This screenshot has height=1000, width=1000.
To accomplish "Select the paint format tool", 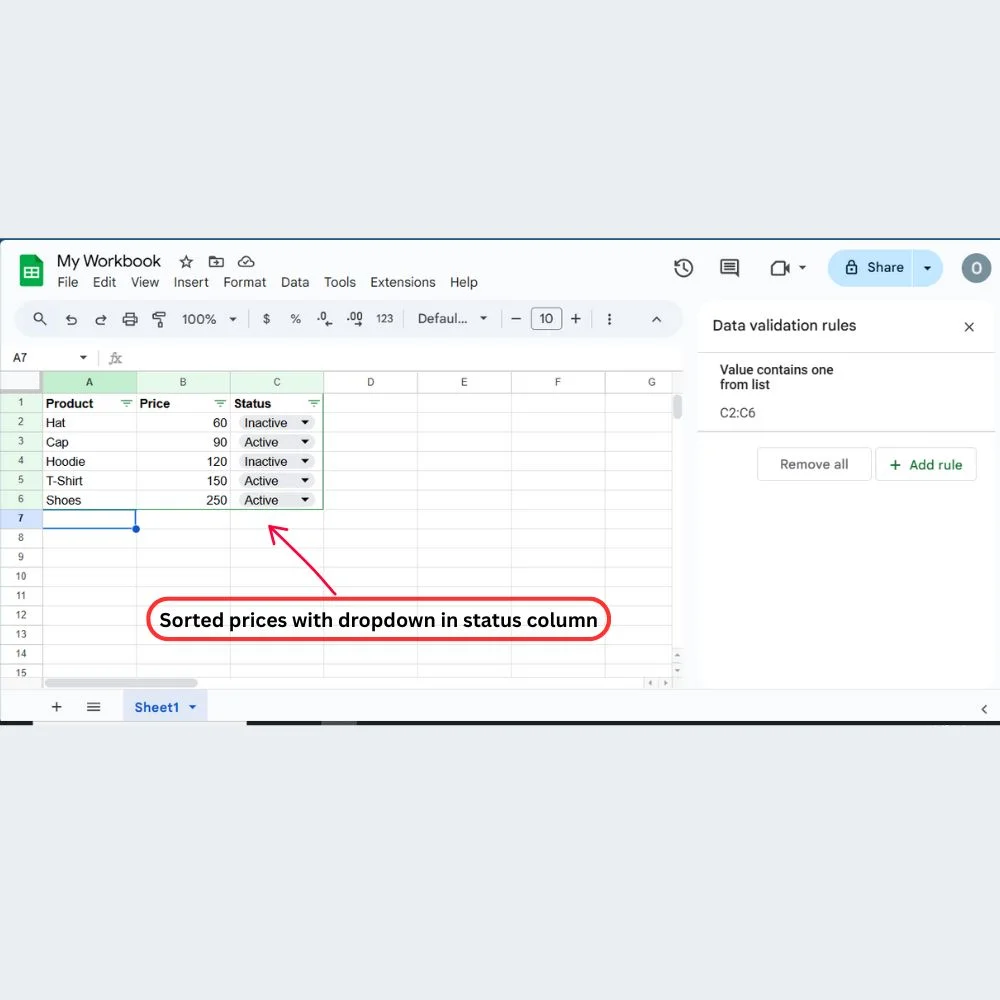I will pos(159,319).
